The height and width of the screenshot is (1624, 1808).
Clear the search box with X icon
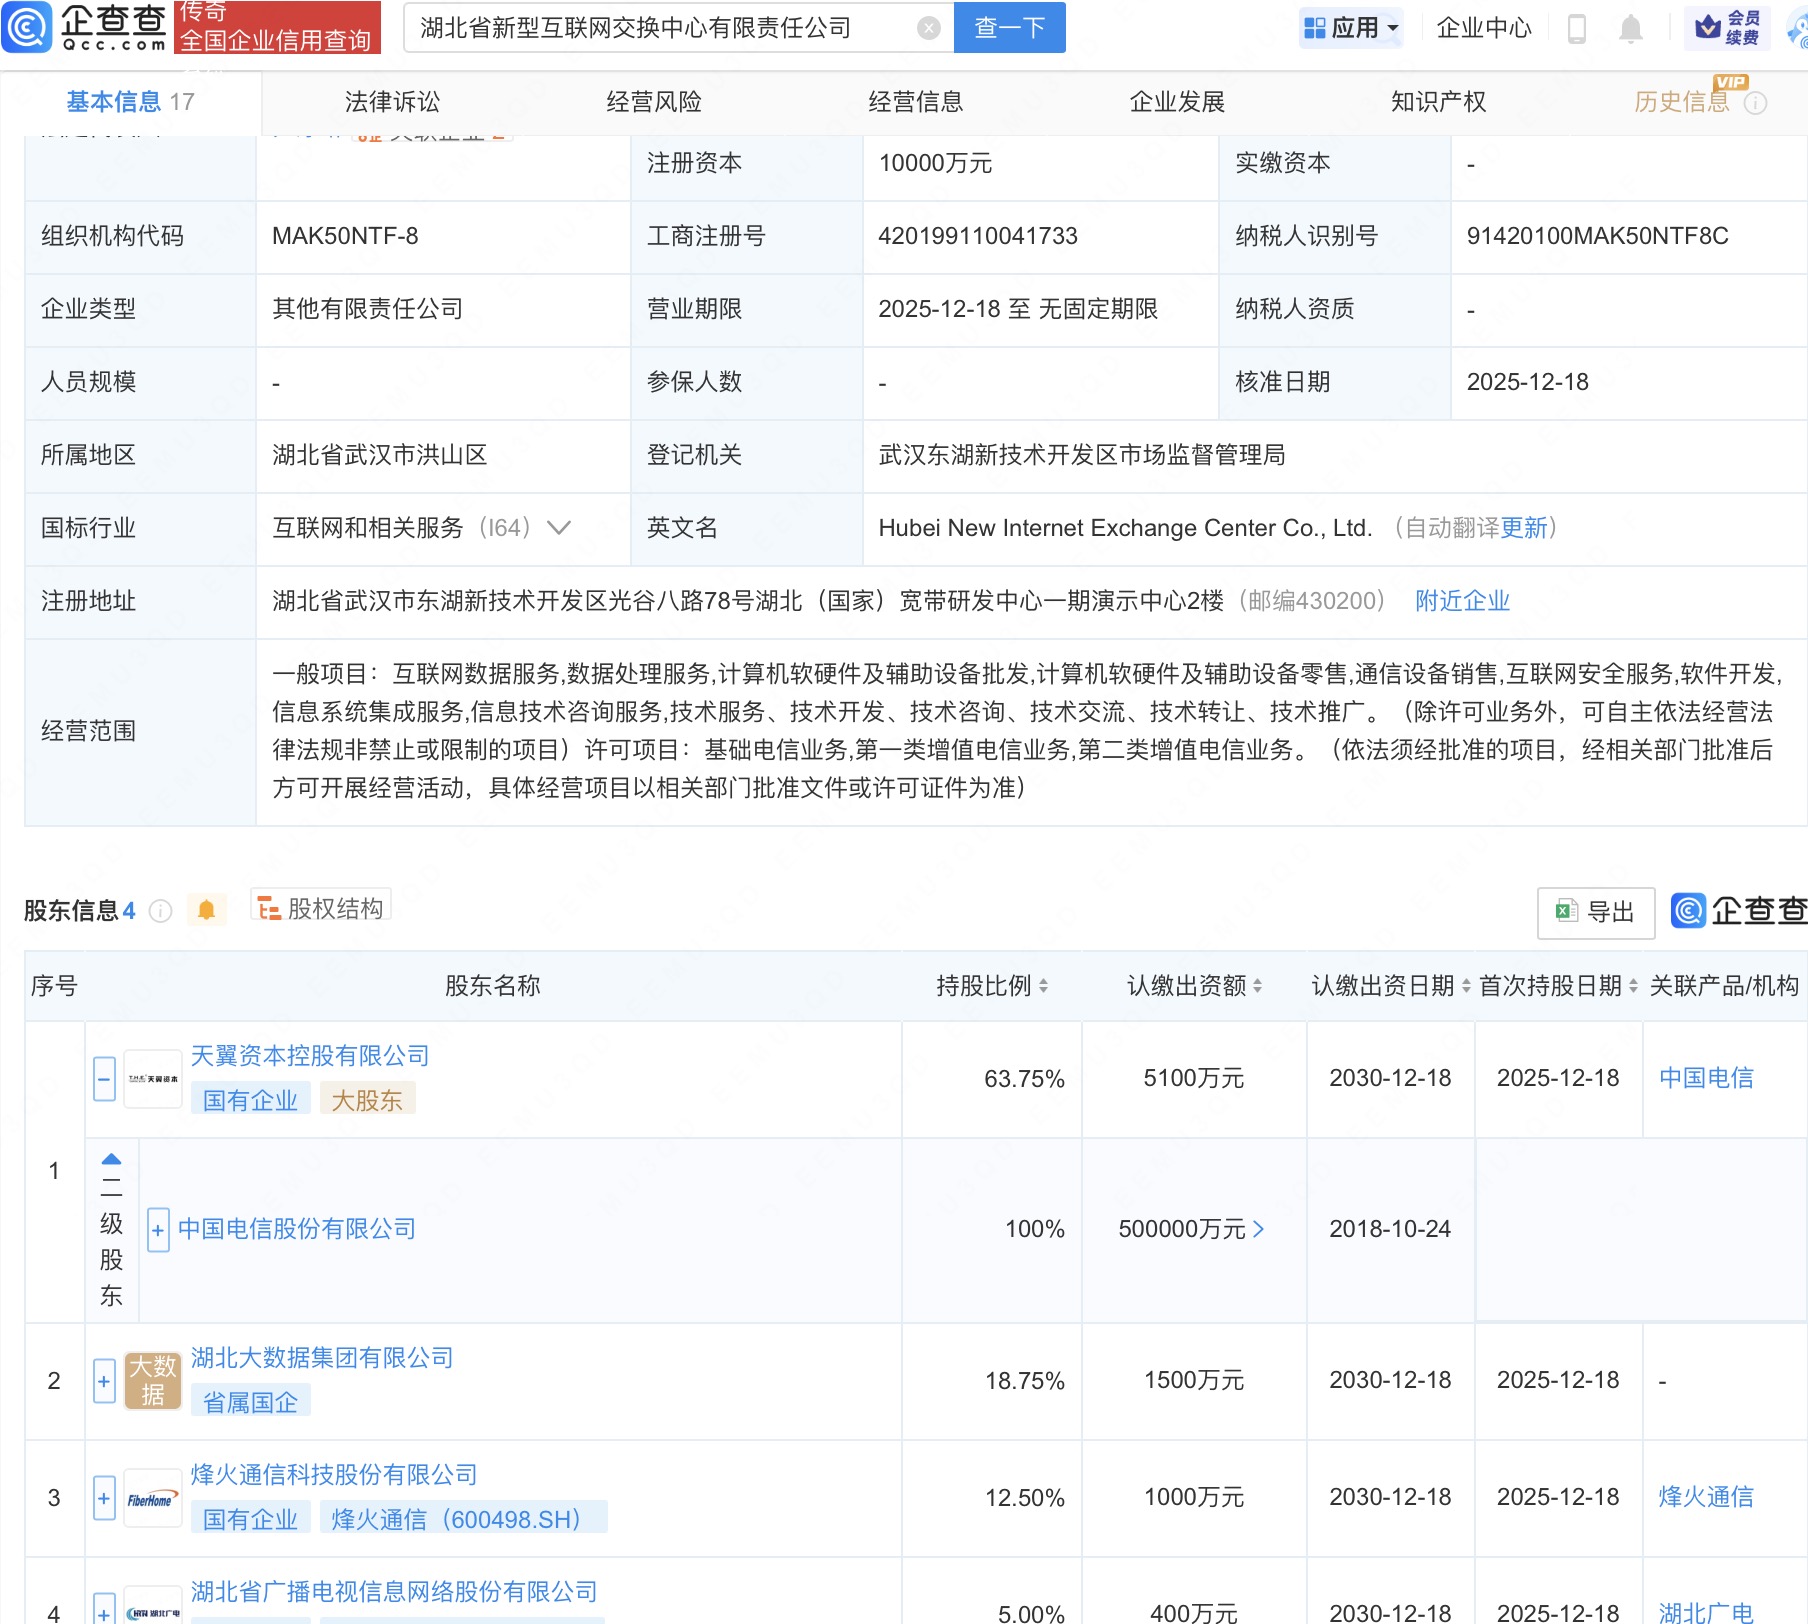928,28
